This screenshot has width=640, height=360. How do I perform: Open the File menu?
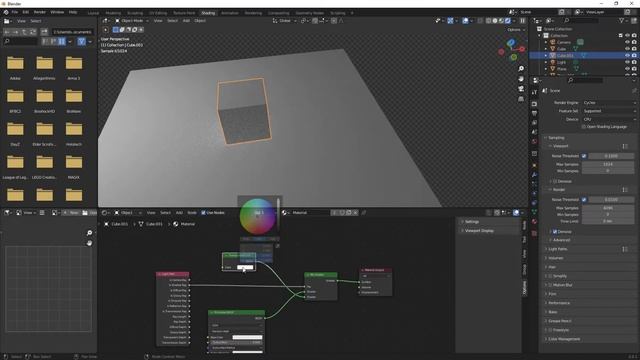[x=15, y=12]
